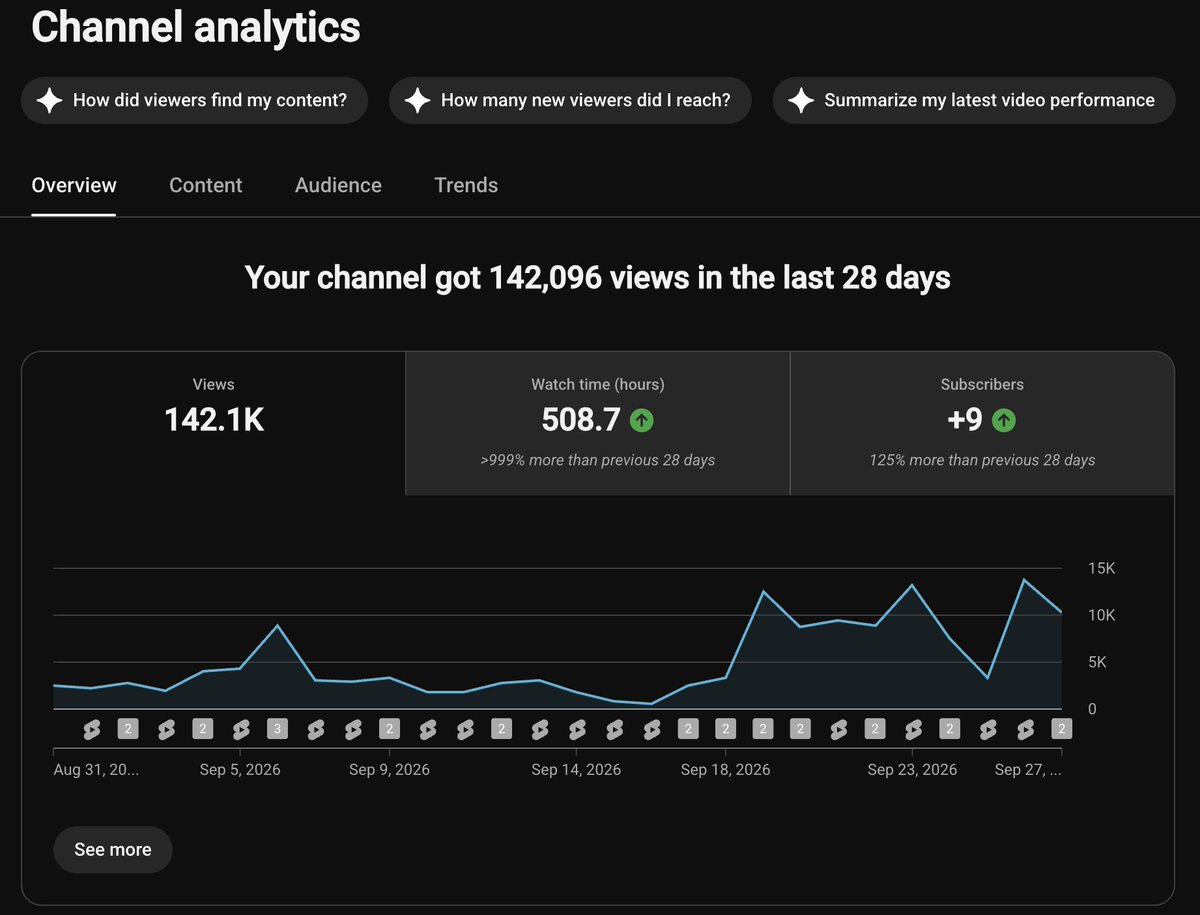The width and height of the screenshot is (1200, 915).
Task: Click '>999% more than previous 28 days' text
Action: 598,460
